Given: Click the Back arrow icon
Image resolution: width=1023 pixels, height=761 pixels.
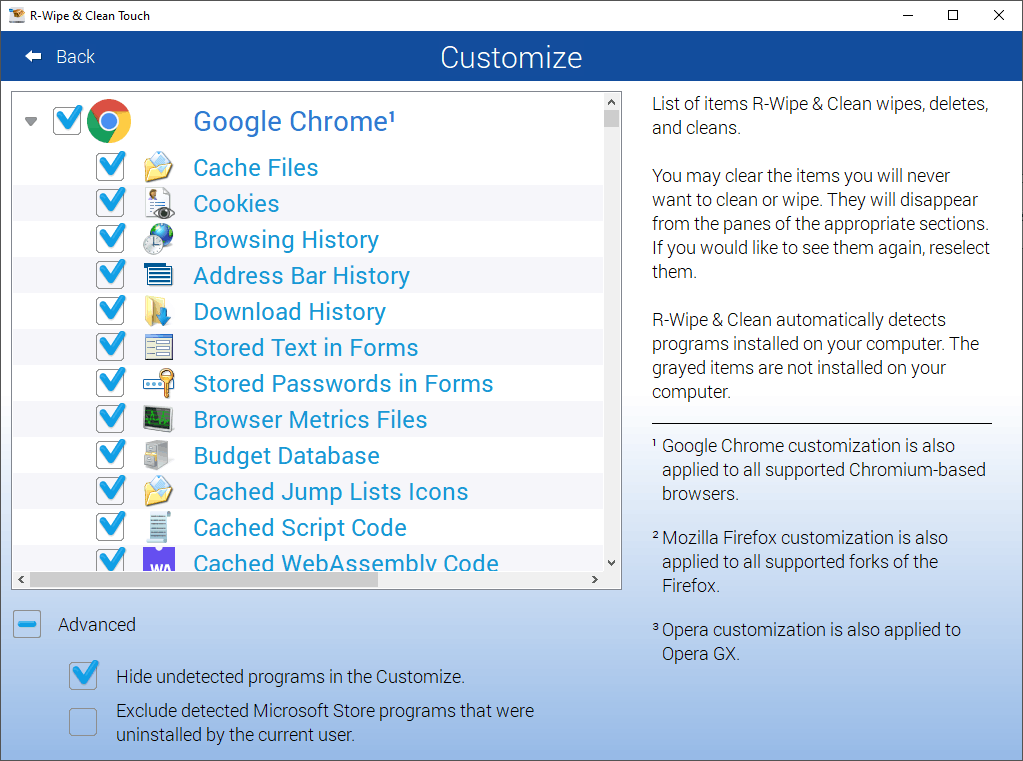Looking at the screenshot, I should coord(33,57).
